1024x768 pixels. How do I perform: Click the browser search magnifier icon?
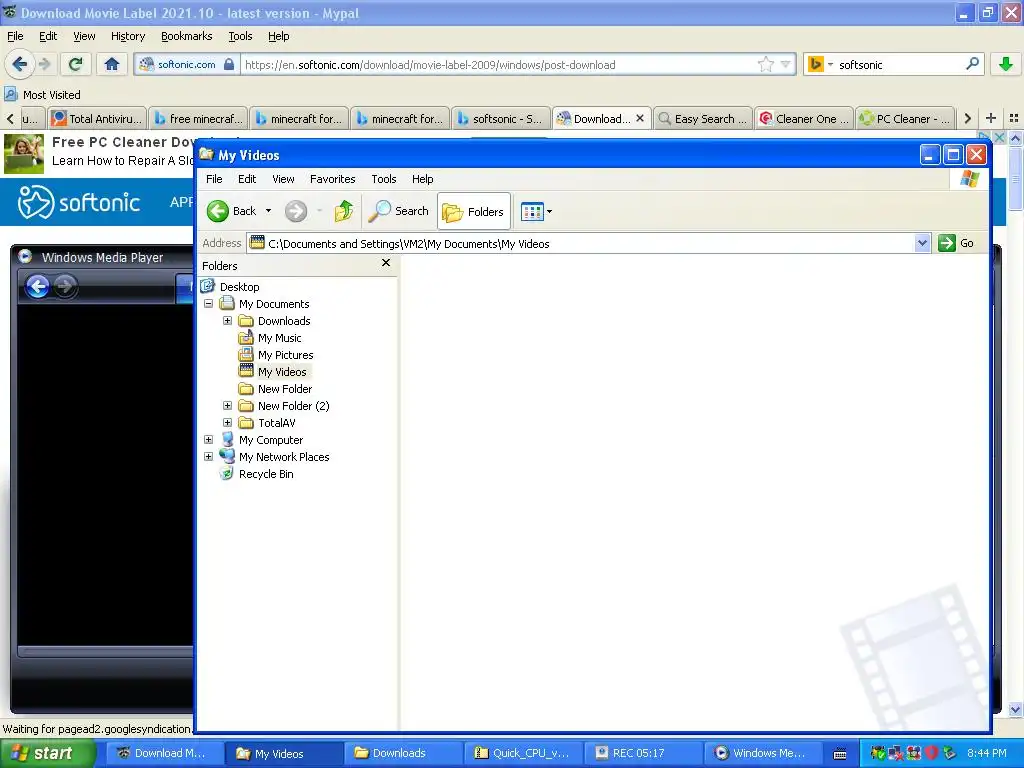coord(972,64)
